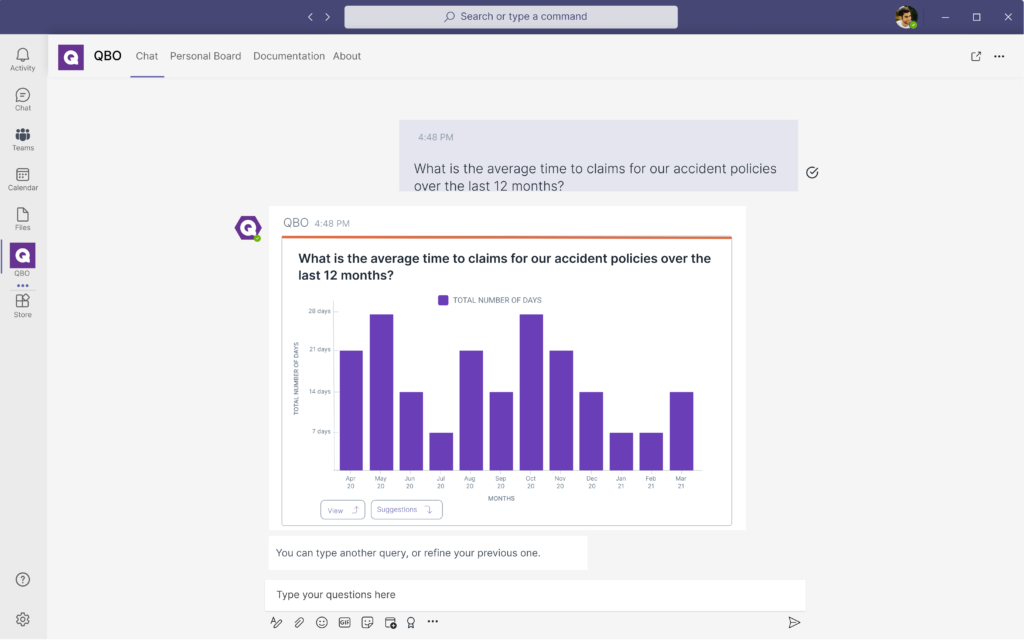Switch to the Personal Board tab

pos(205,57)
